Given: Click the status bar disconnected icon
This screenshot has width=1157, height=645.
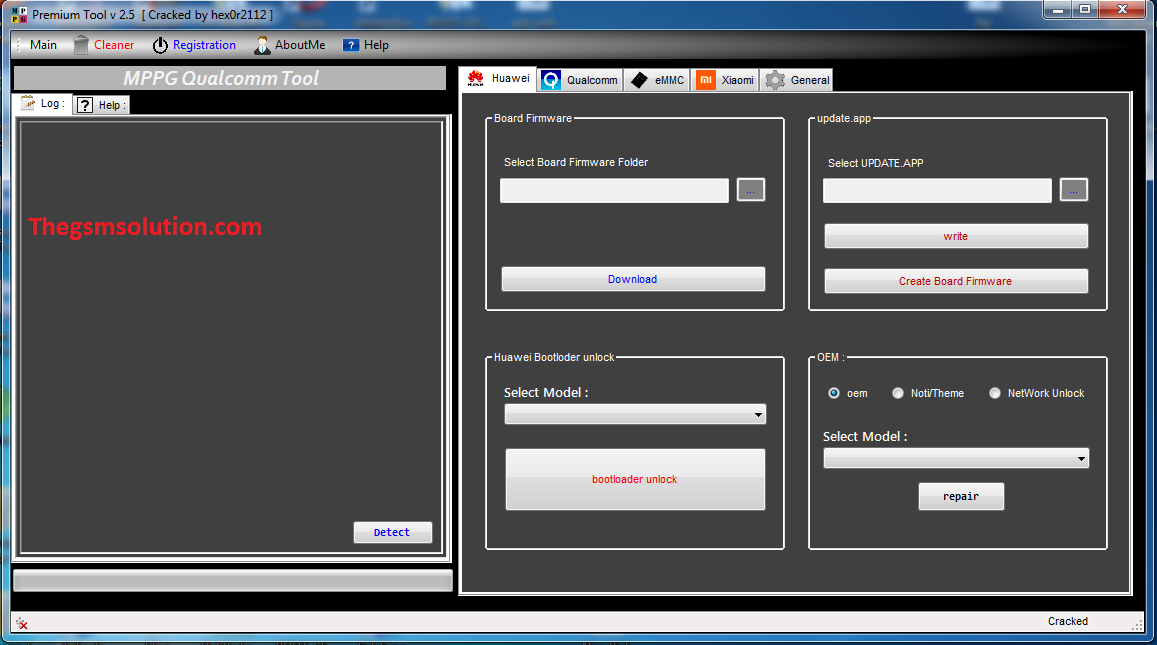Looking at the screenshot, I should [x=22, y=624].
